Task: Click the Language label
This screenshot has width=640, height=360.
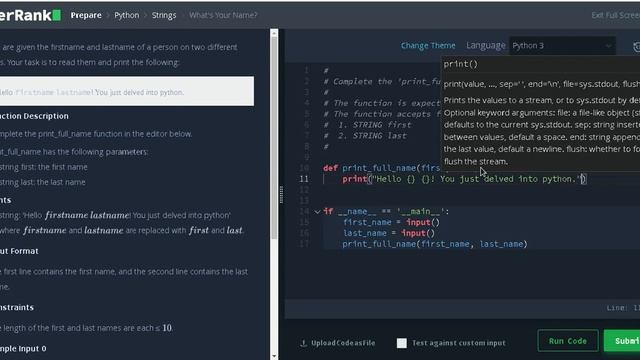Action: (485, 45)
